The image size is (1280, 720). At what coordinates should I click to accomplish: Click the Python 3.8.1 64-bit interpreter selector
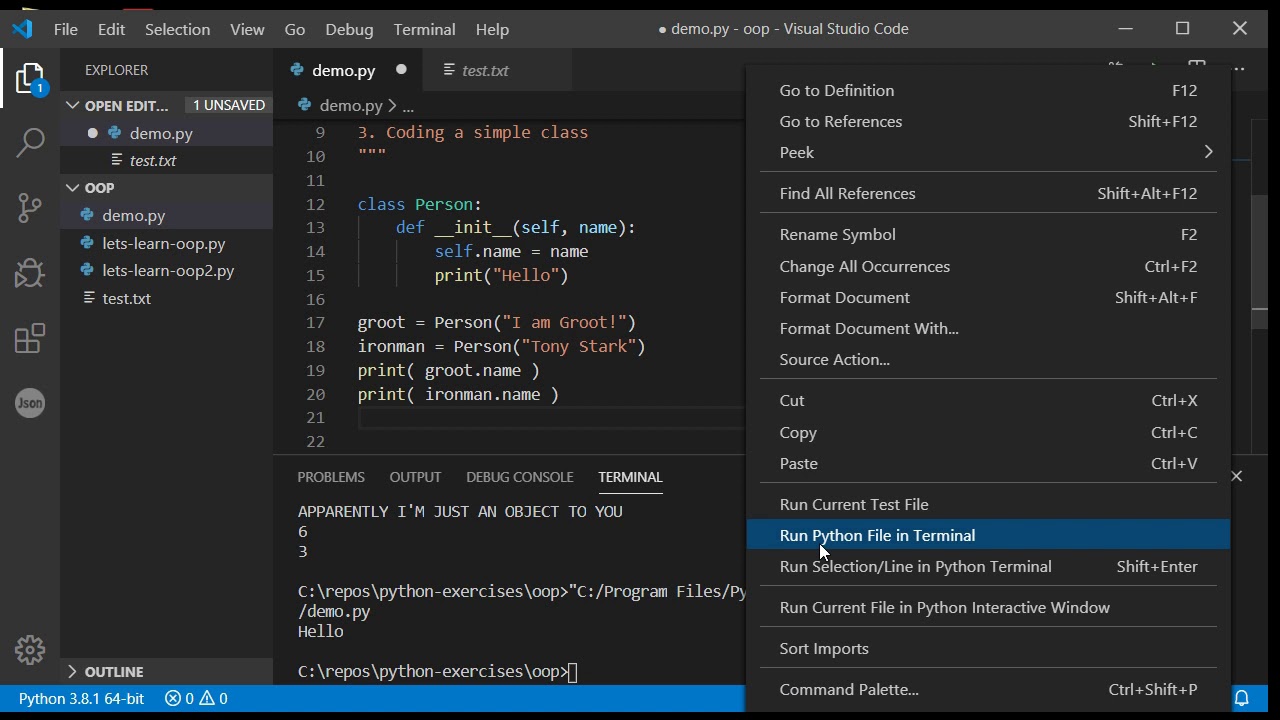tap(81, 698)
